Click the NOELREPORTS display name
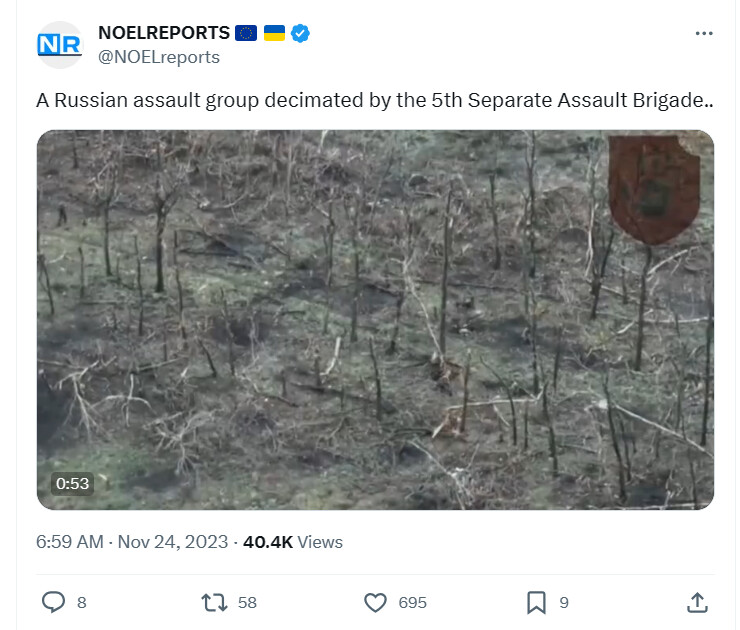 164,33
